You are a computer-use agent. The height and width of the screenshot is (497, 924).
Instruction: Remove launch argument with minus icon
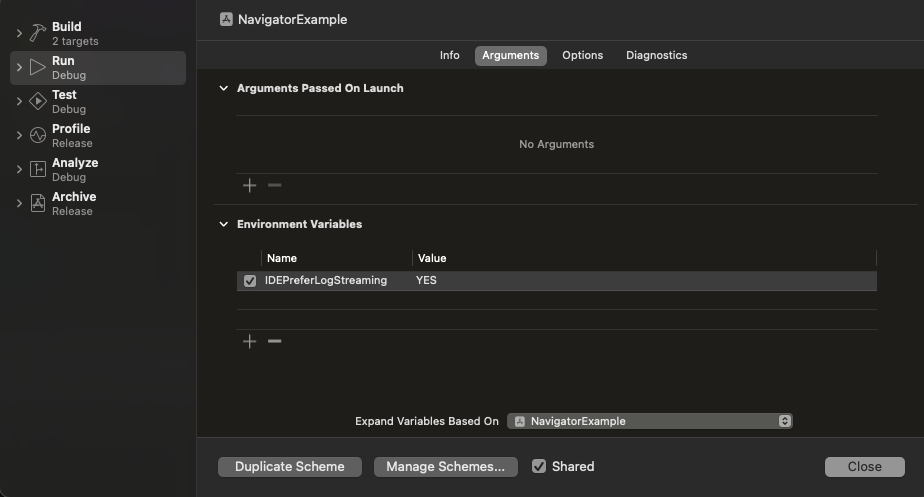point(275,185)
